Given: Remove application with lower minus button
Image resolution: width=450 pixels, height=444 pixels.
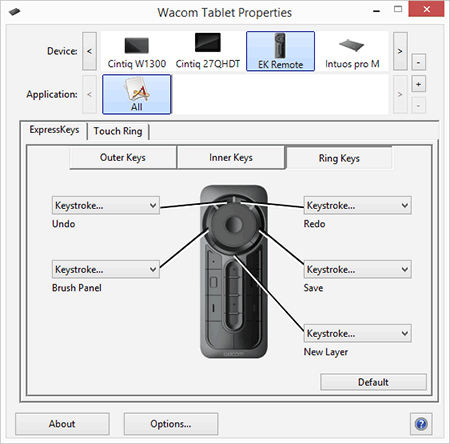Looking at the screenshot, I should (418, 106).
